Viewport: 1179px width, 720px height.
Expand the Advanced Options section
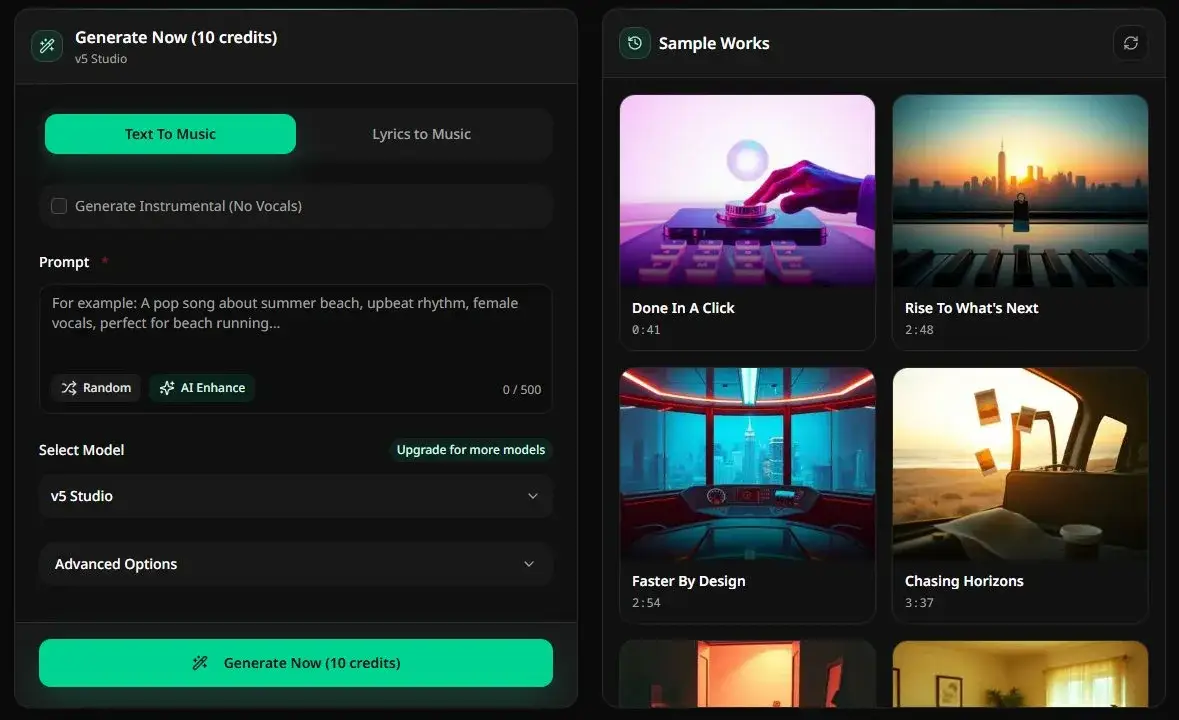tap(296, 564)
